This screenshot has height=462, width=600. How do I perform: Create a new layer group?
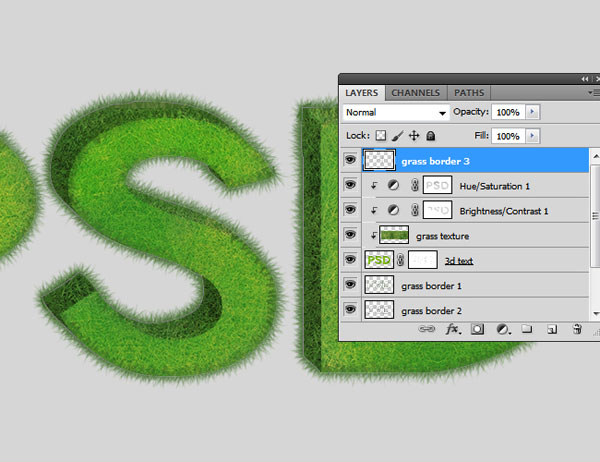click(527, 328)
